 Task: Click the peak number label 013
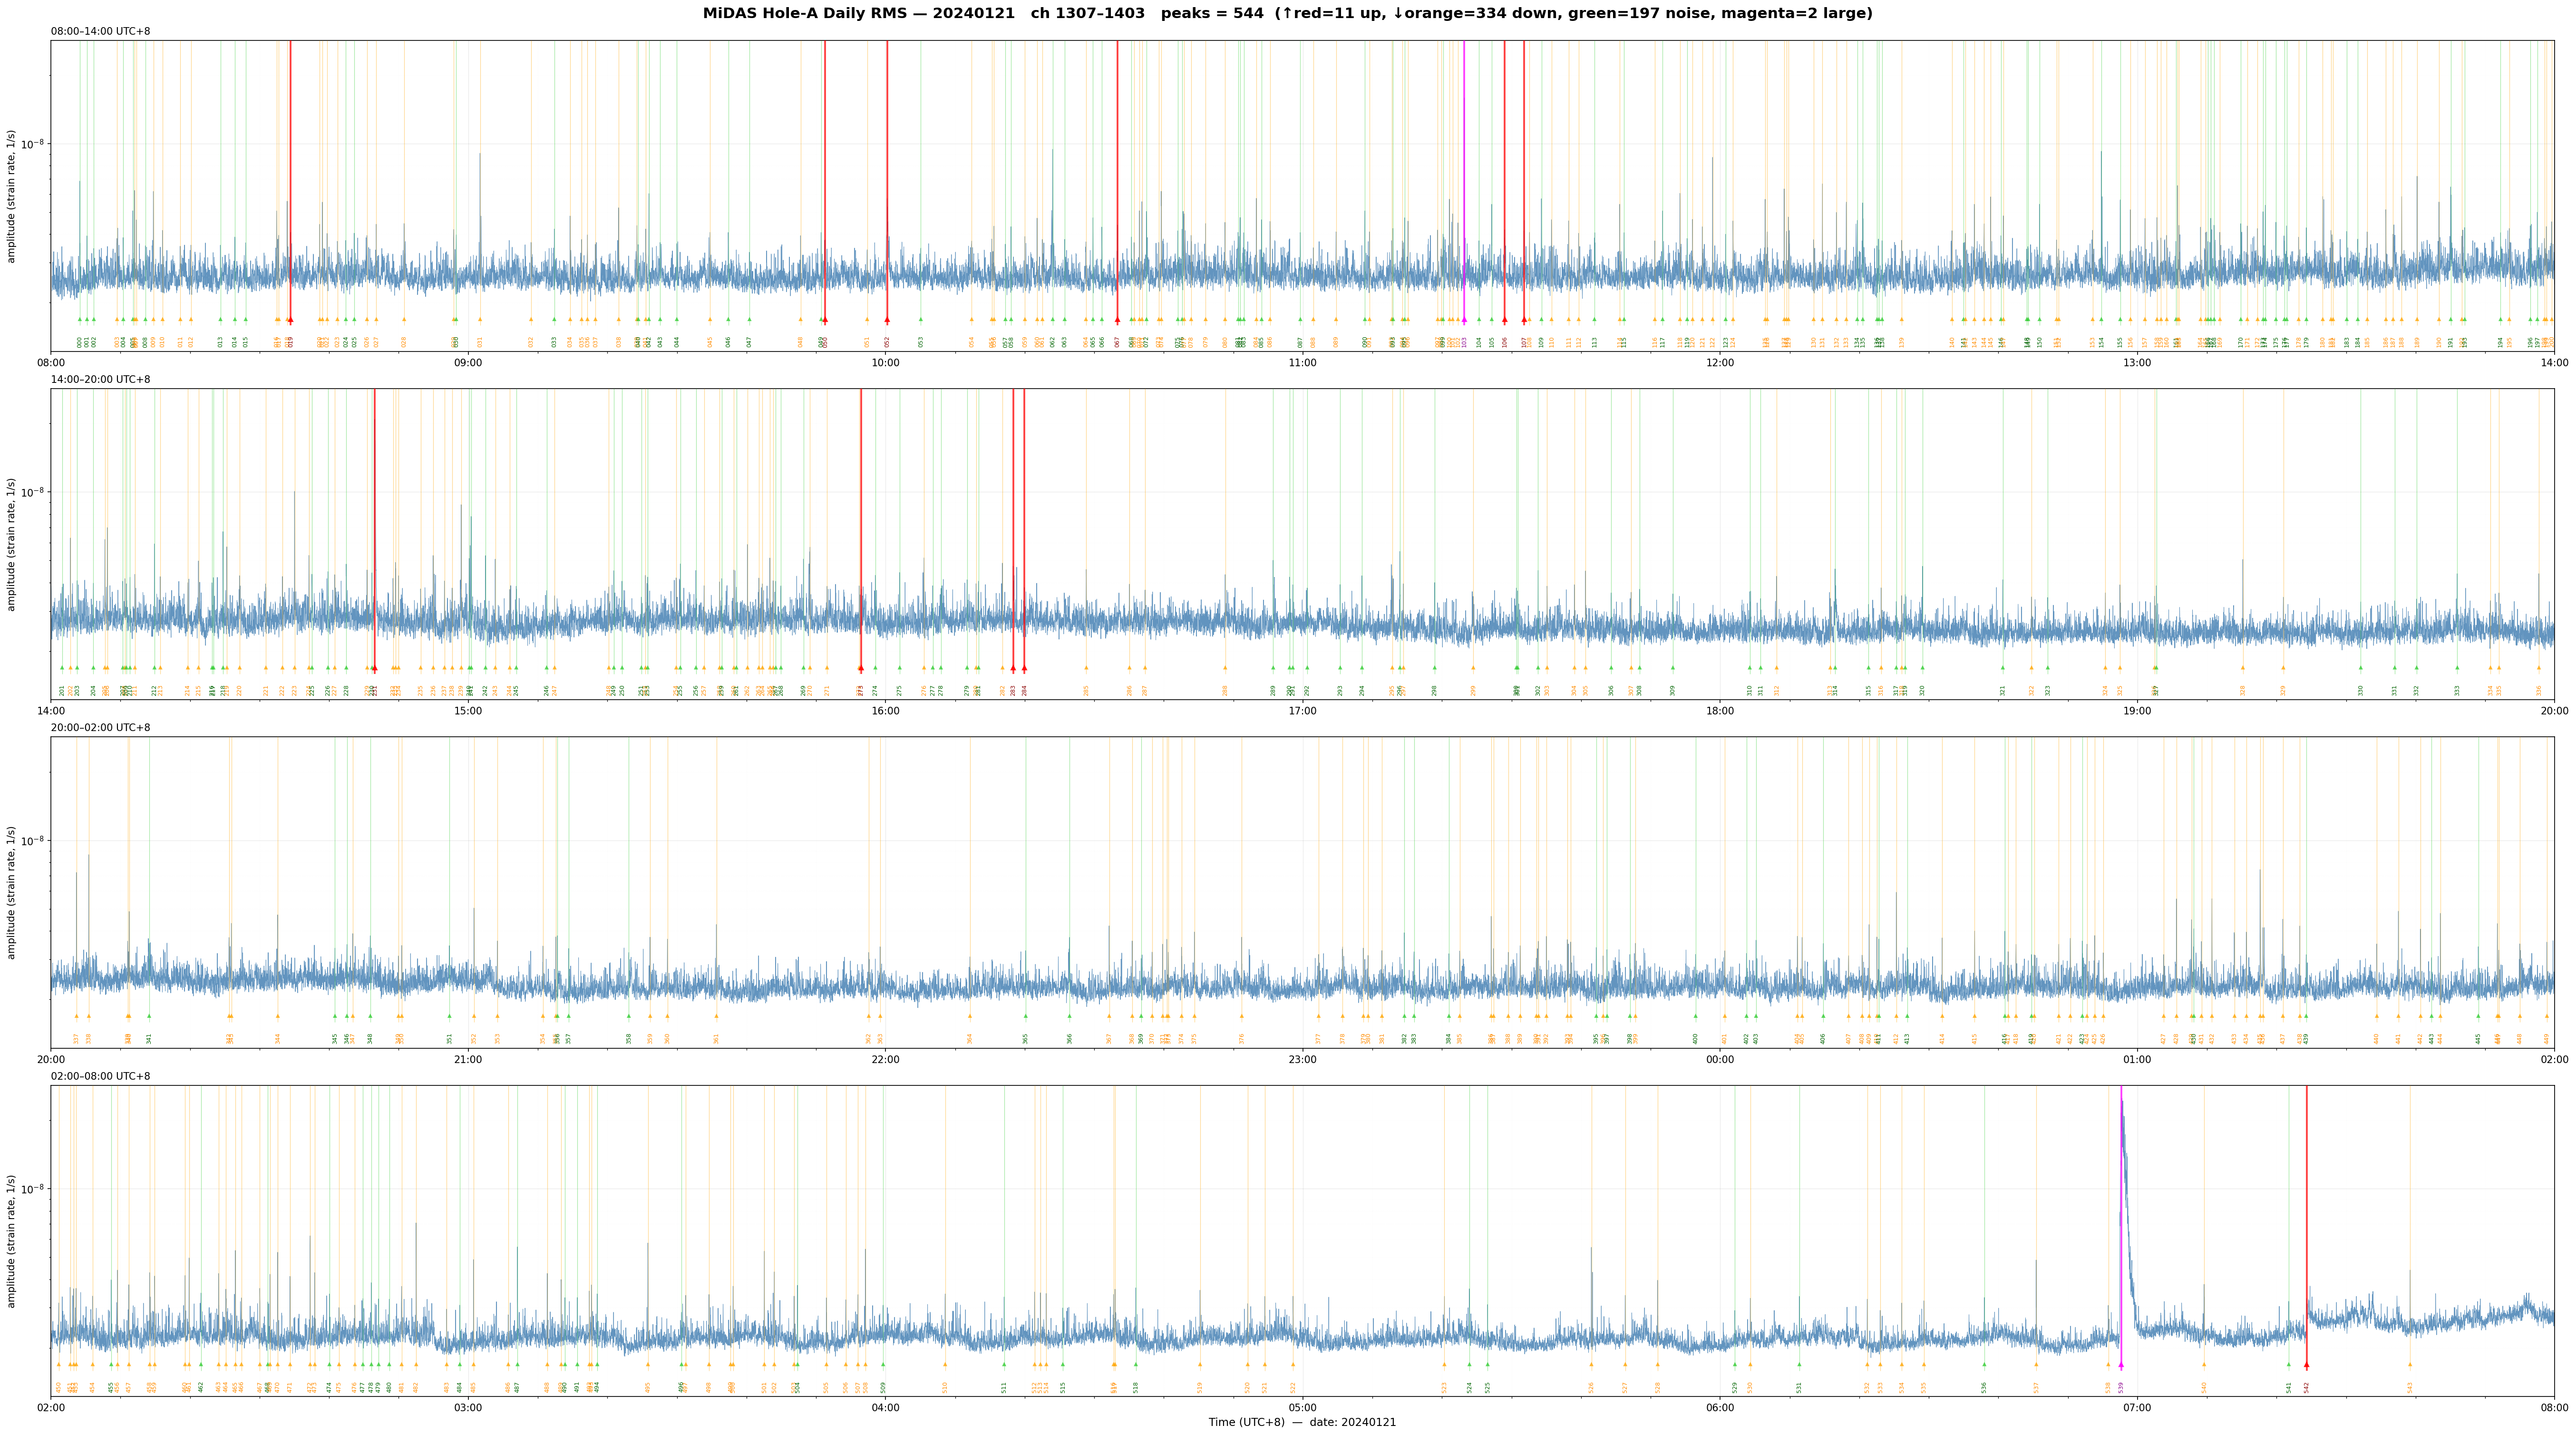click(221, 342)
